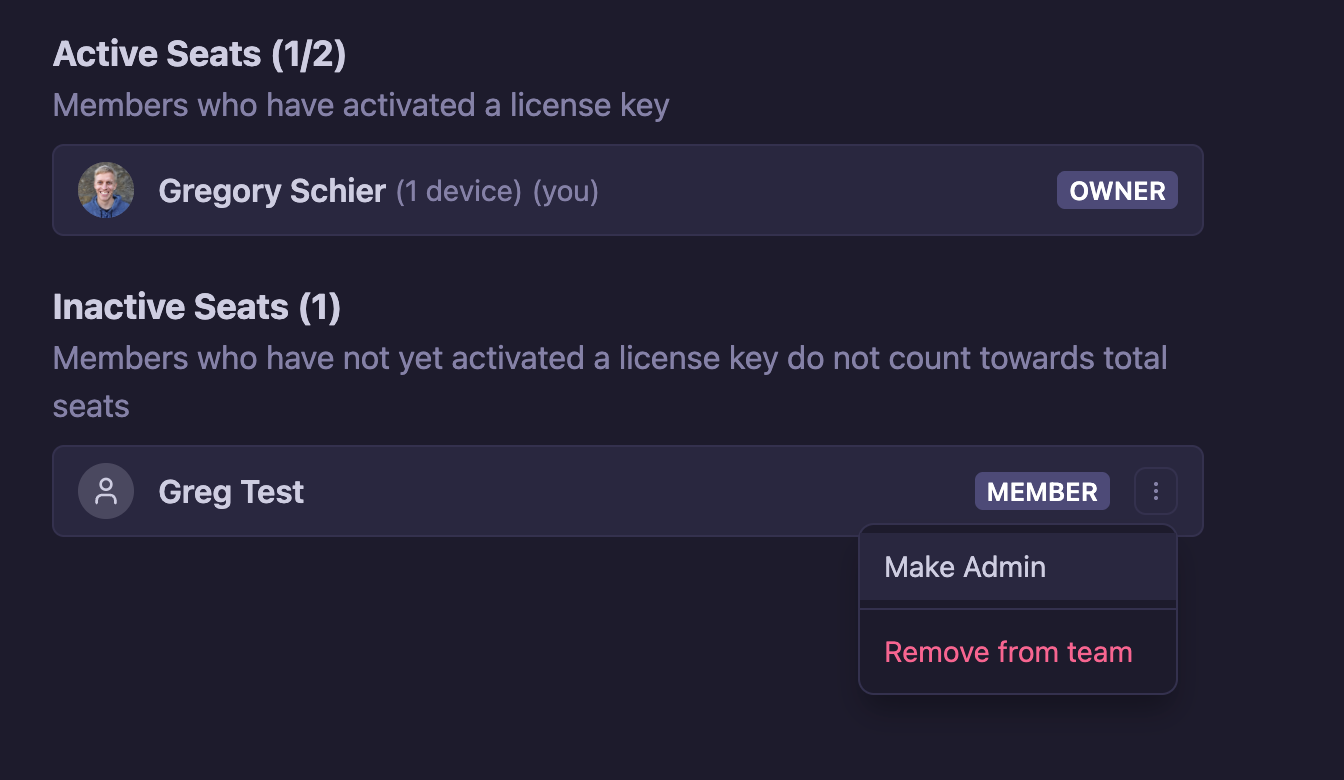The width and height of the screenshot is (1344, 780).
Task: Select the Greg Test name text
Action: [231, 492]
